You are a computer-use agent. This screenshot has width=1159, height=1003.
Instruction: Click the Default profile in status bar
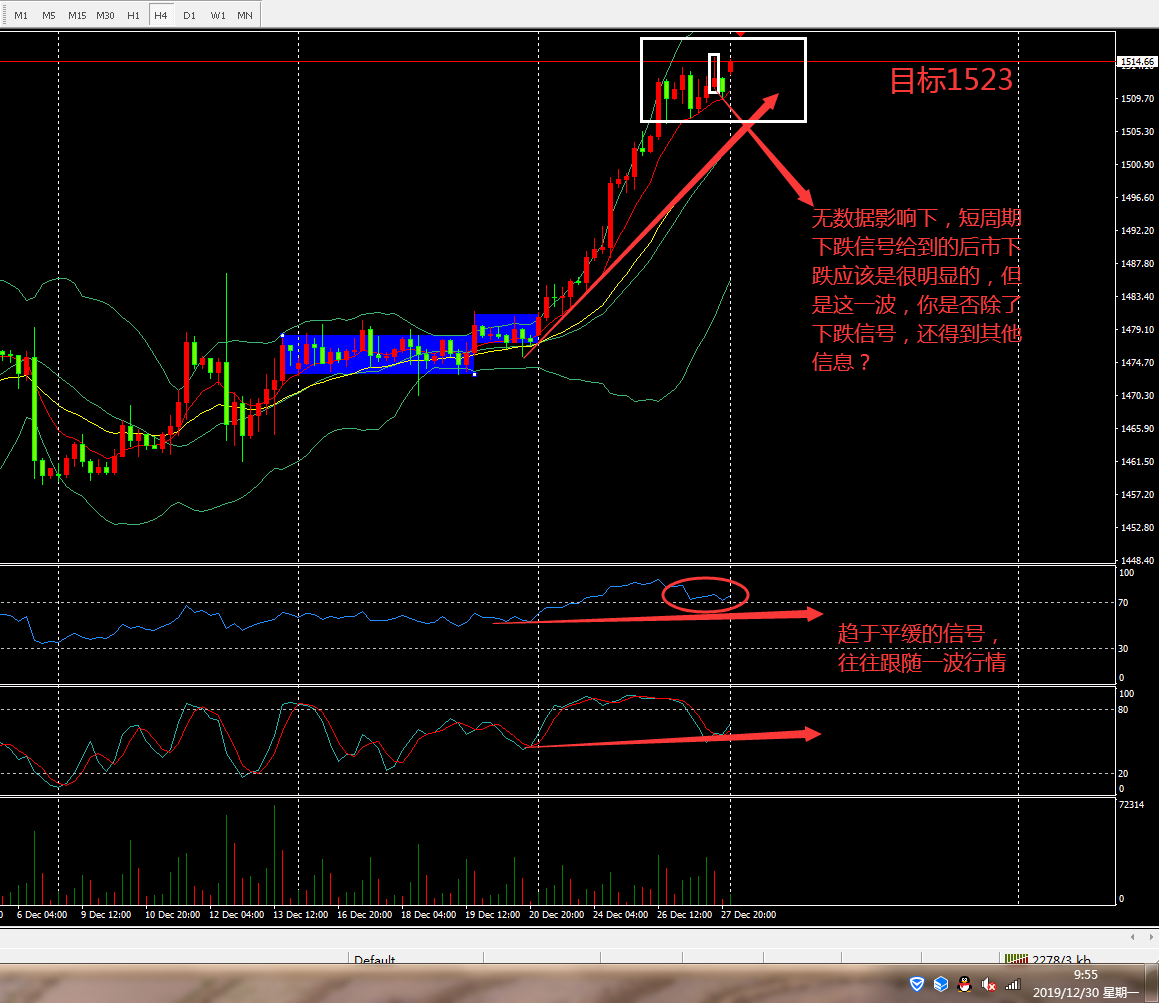pos(374,960)
